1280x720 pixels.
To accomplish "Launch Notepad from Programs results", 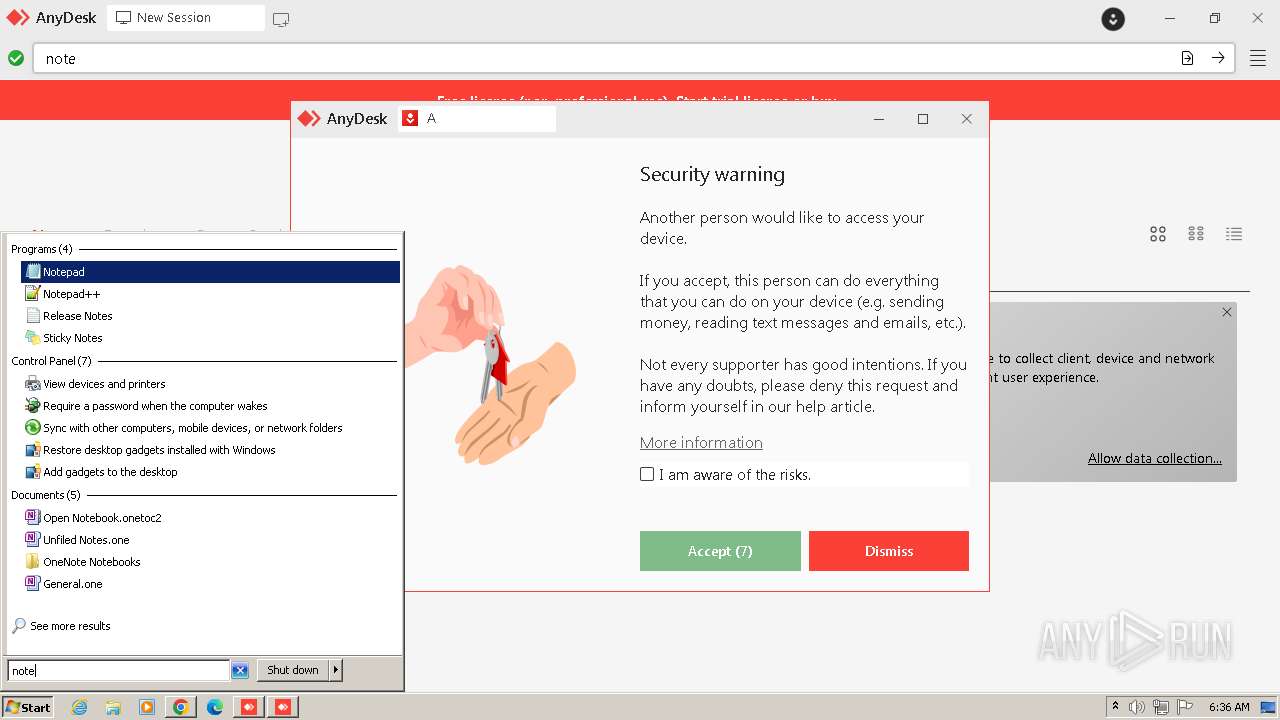I will [210, 272].
